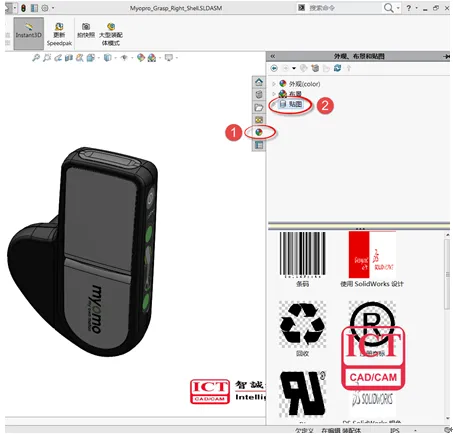Click the camera snapshot icon
The image size is (453, 434).
(86, 26)
